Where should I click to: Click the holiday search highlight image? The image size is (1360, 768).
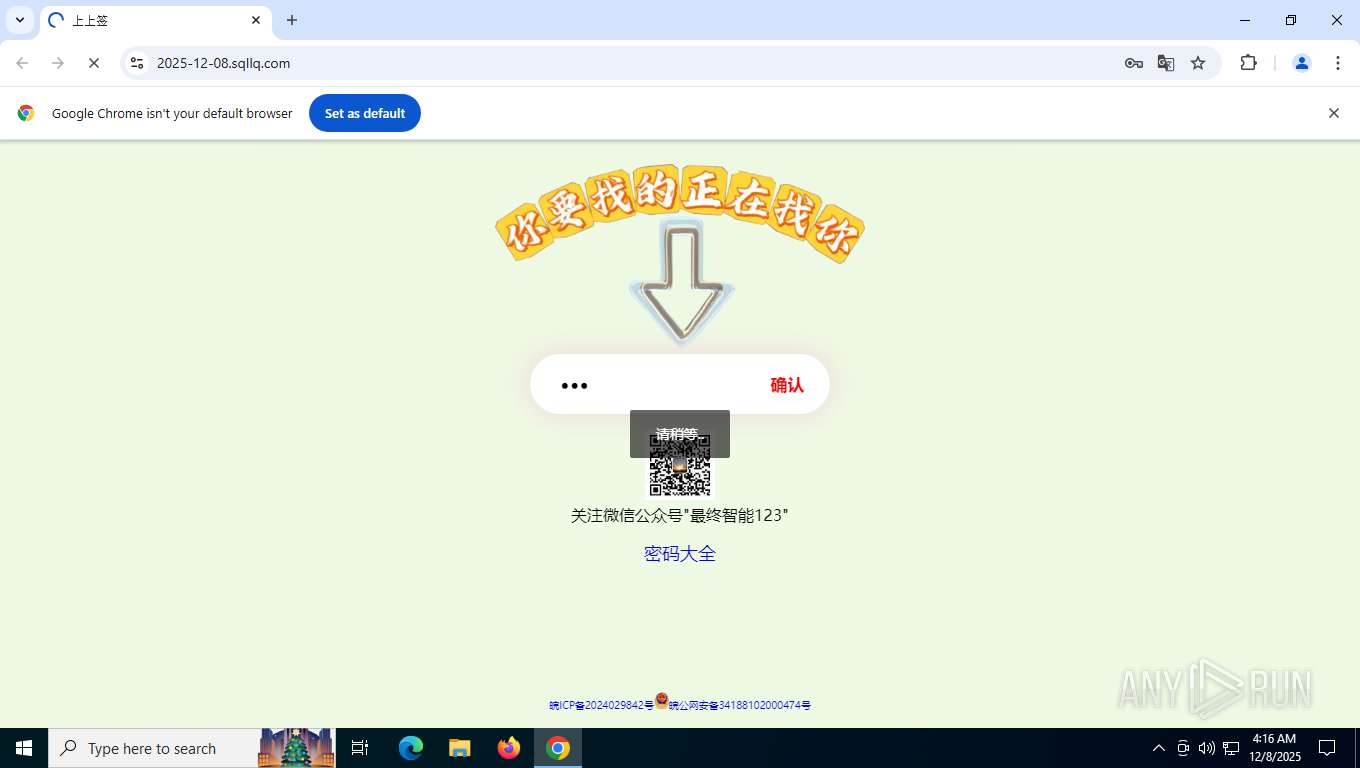tap(296, 748)
